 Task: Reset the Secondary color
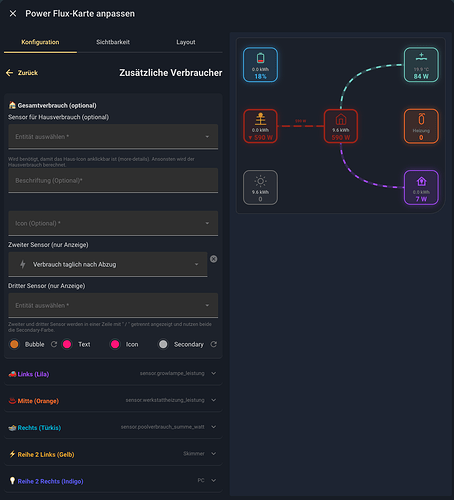coord(214,344)
